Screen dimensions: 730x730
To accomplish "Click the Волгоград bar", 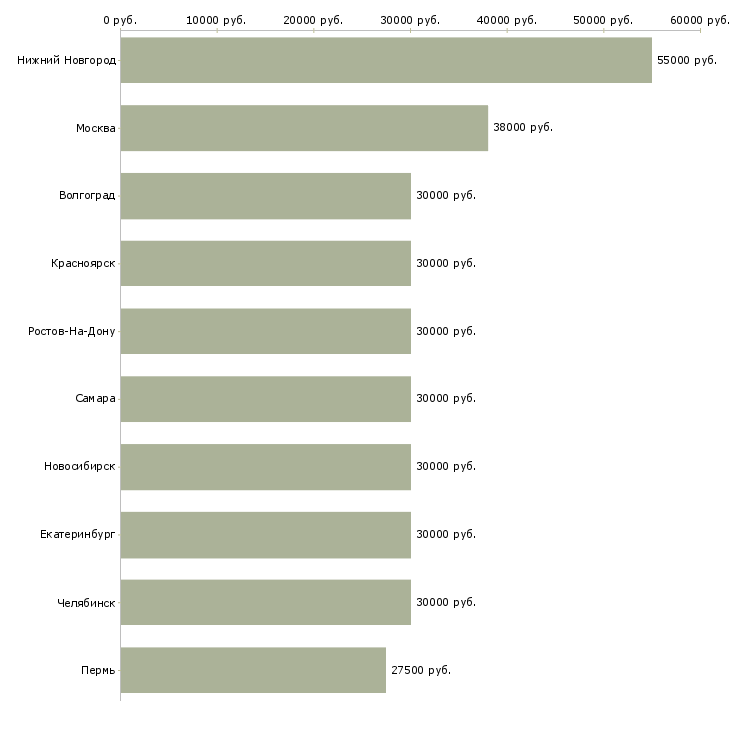I will [x=265, y=196].
